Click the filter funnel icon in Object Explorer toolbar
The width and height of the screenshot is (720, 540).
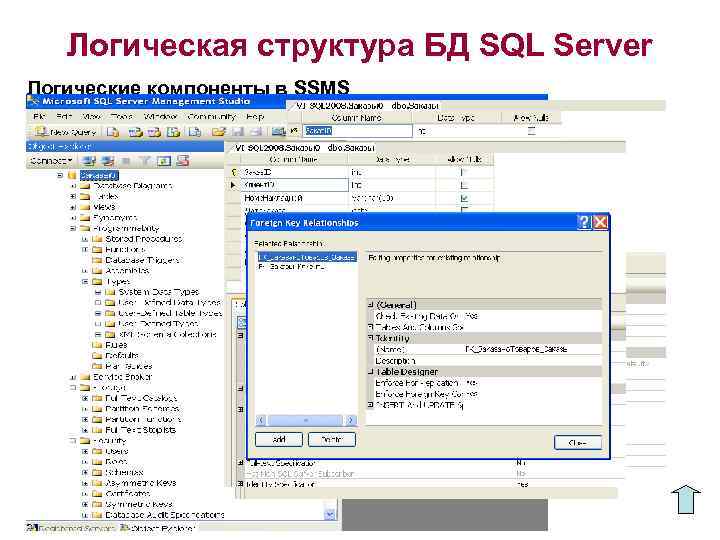coord(145,161)
